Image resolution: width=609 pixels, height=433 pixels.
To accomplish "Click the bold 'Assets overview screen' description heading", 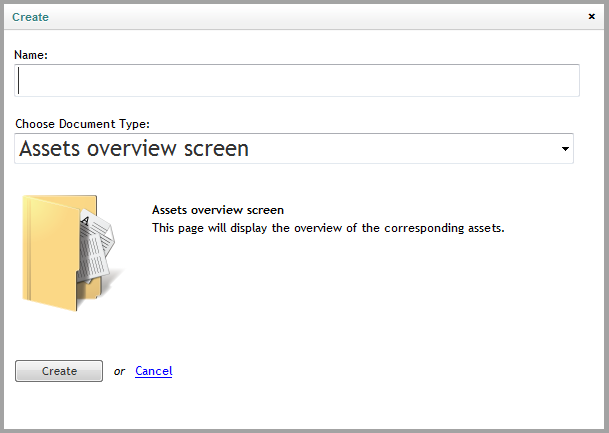I will point(218,210).
